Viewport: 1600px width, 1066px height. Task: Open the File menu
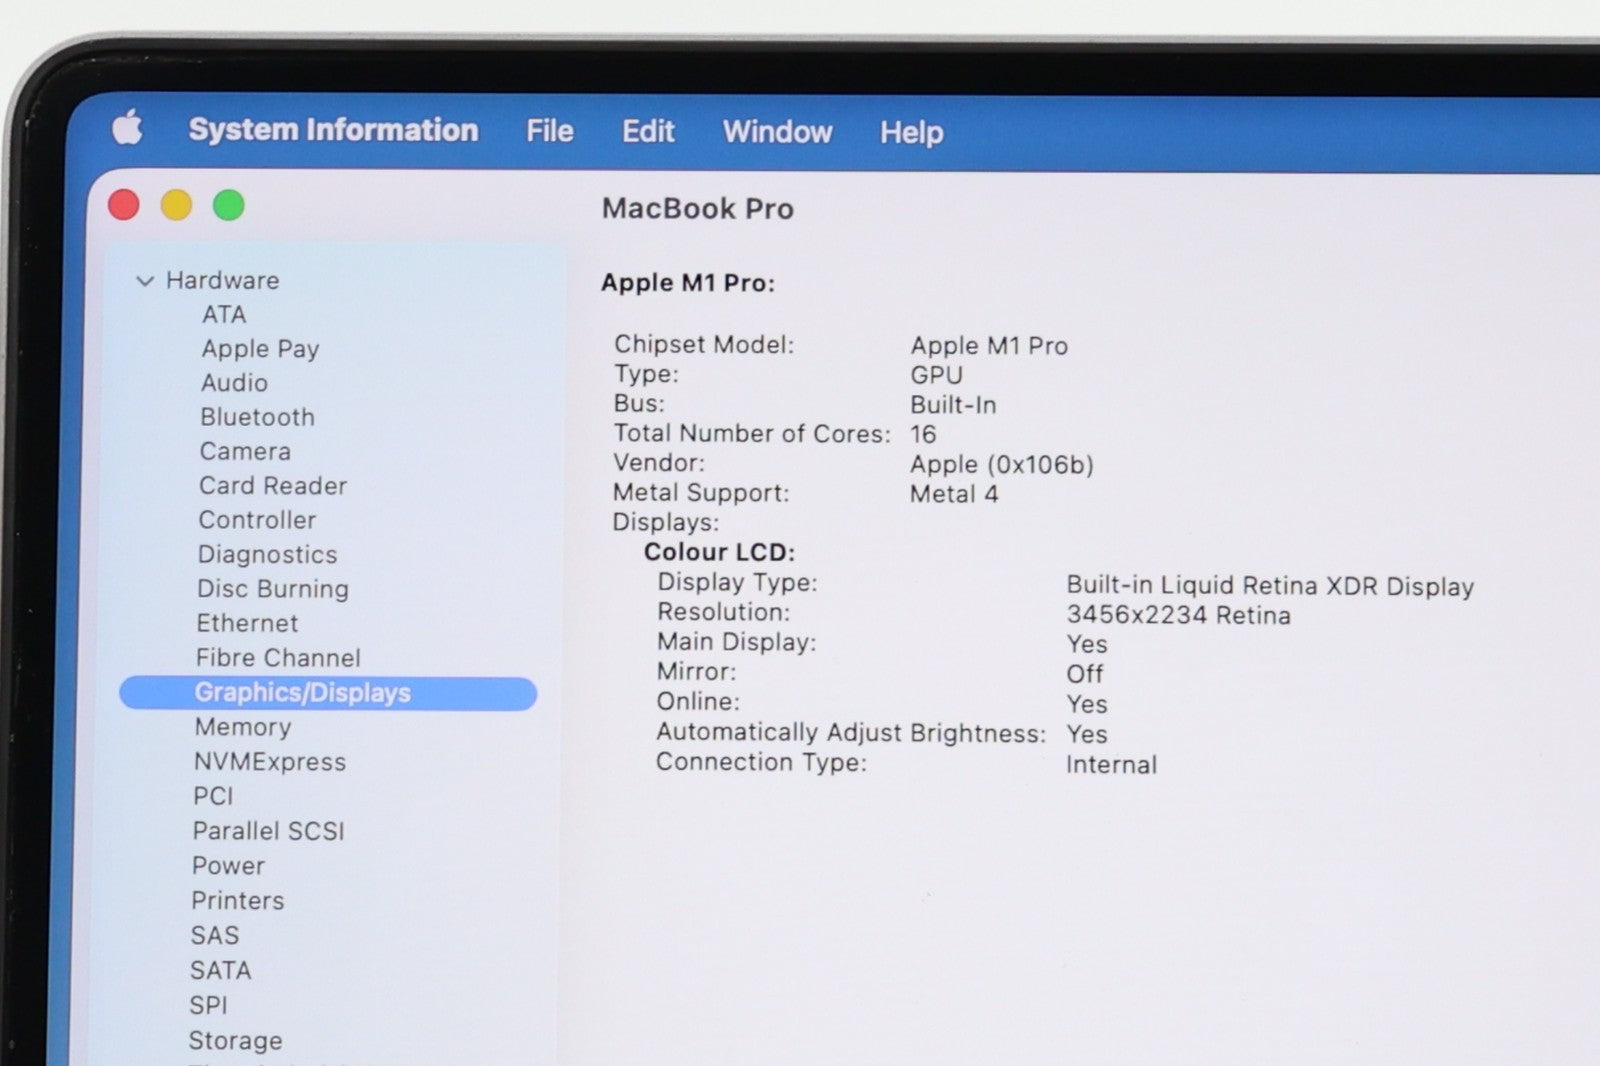[549, 131]
